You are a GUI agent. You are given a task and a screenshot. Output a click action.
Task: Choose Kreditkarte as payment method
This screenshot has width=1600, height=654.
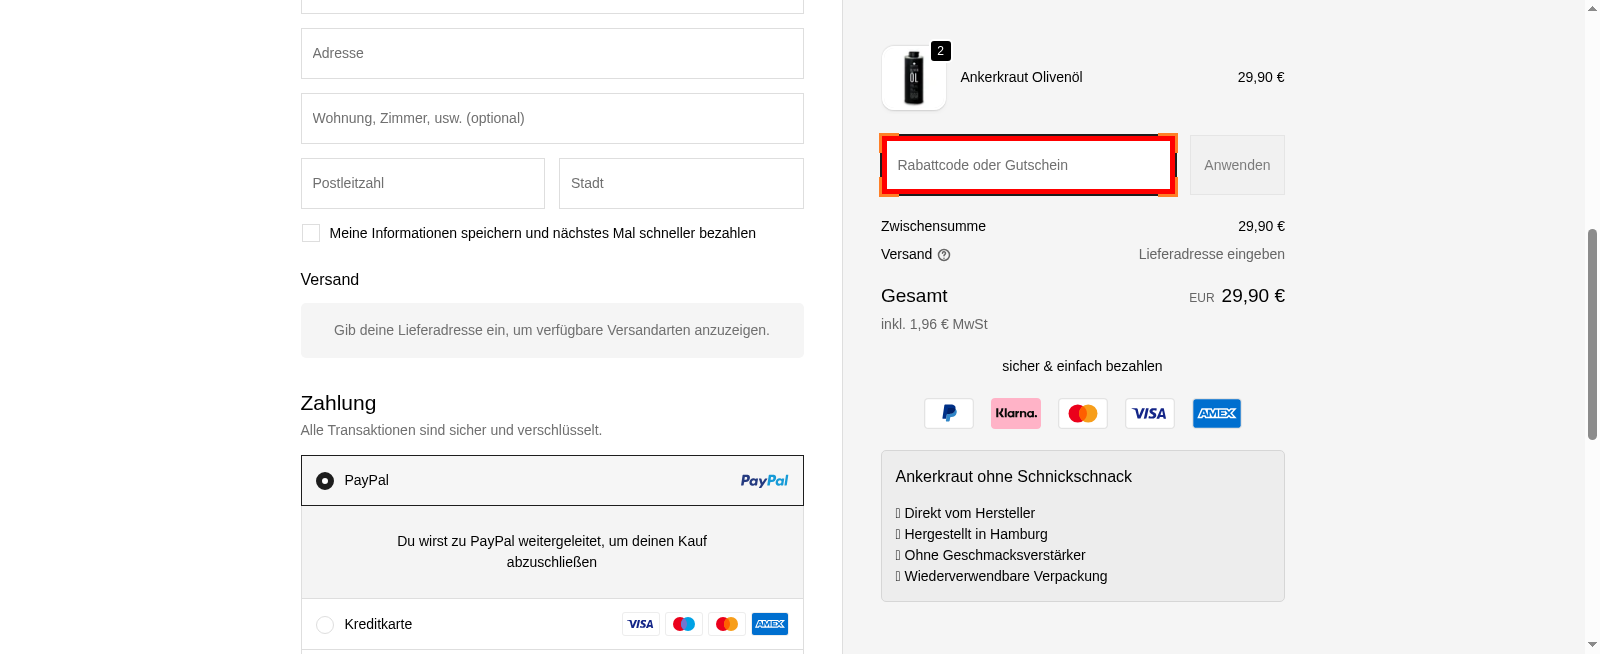(x=324, y=623)
